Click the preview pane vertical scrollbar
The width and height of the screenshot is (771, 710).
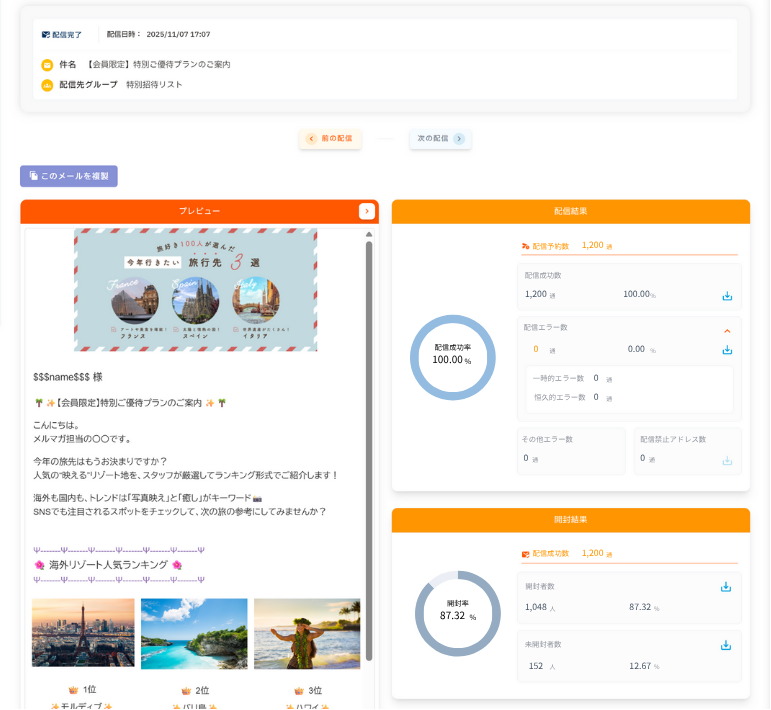tap(369, 450)
